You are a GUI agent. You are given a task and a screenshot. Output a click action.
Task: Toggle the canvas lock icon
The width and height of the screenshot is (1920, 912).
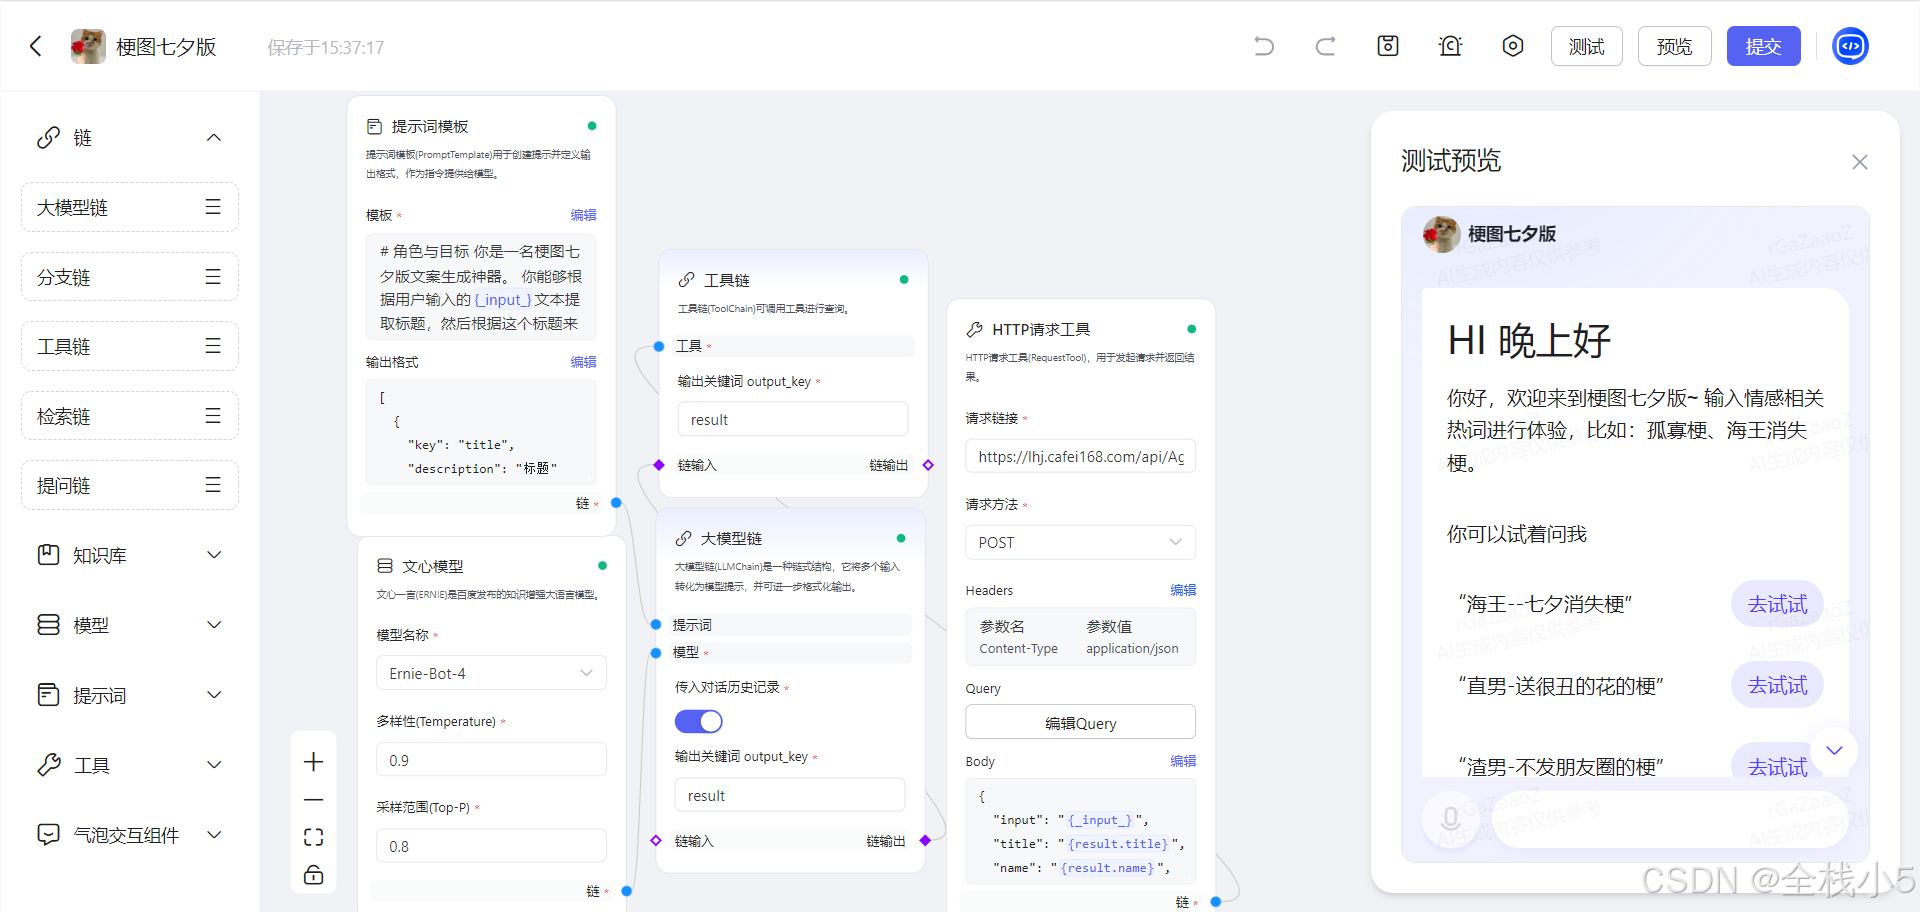(x=313, y=875)
